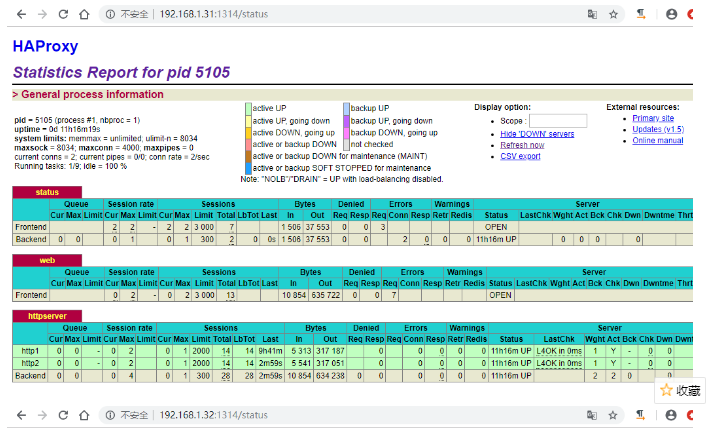Screen dimensions: 713x431
Task: Bookmark the 192.168.1.32 status page
Action: 613,415
